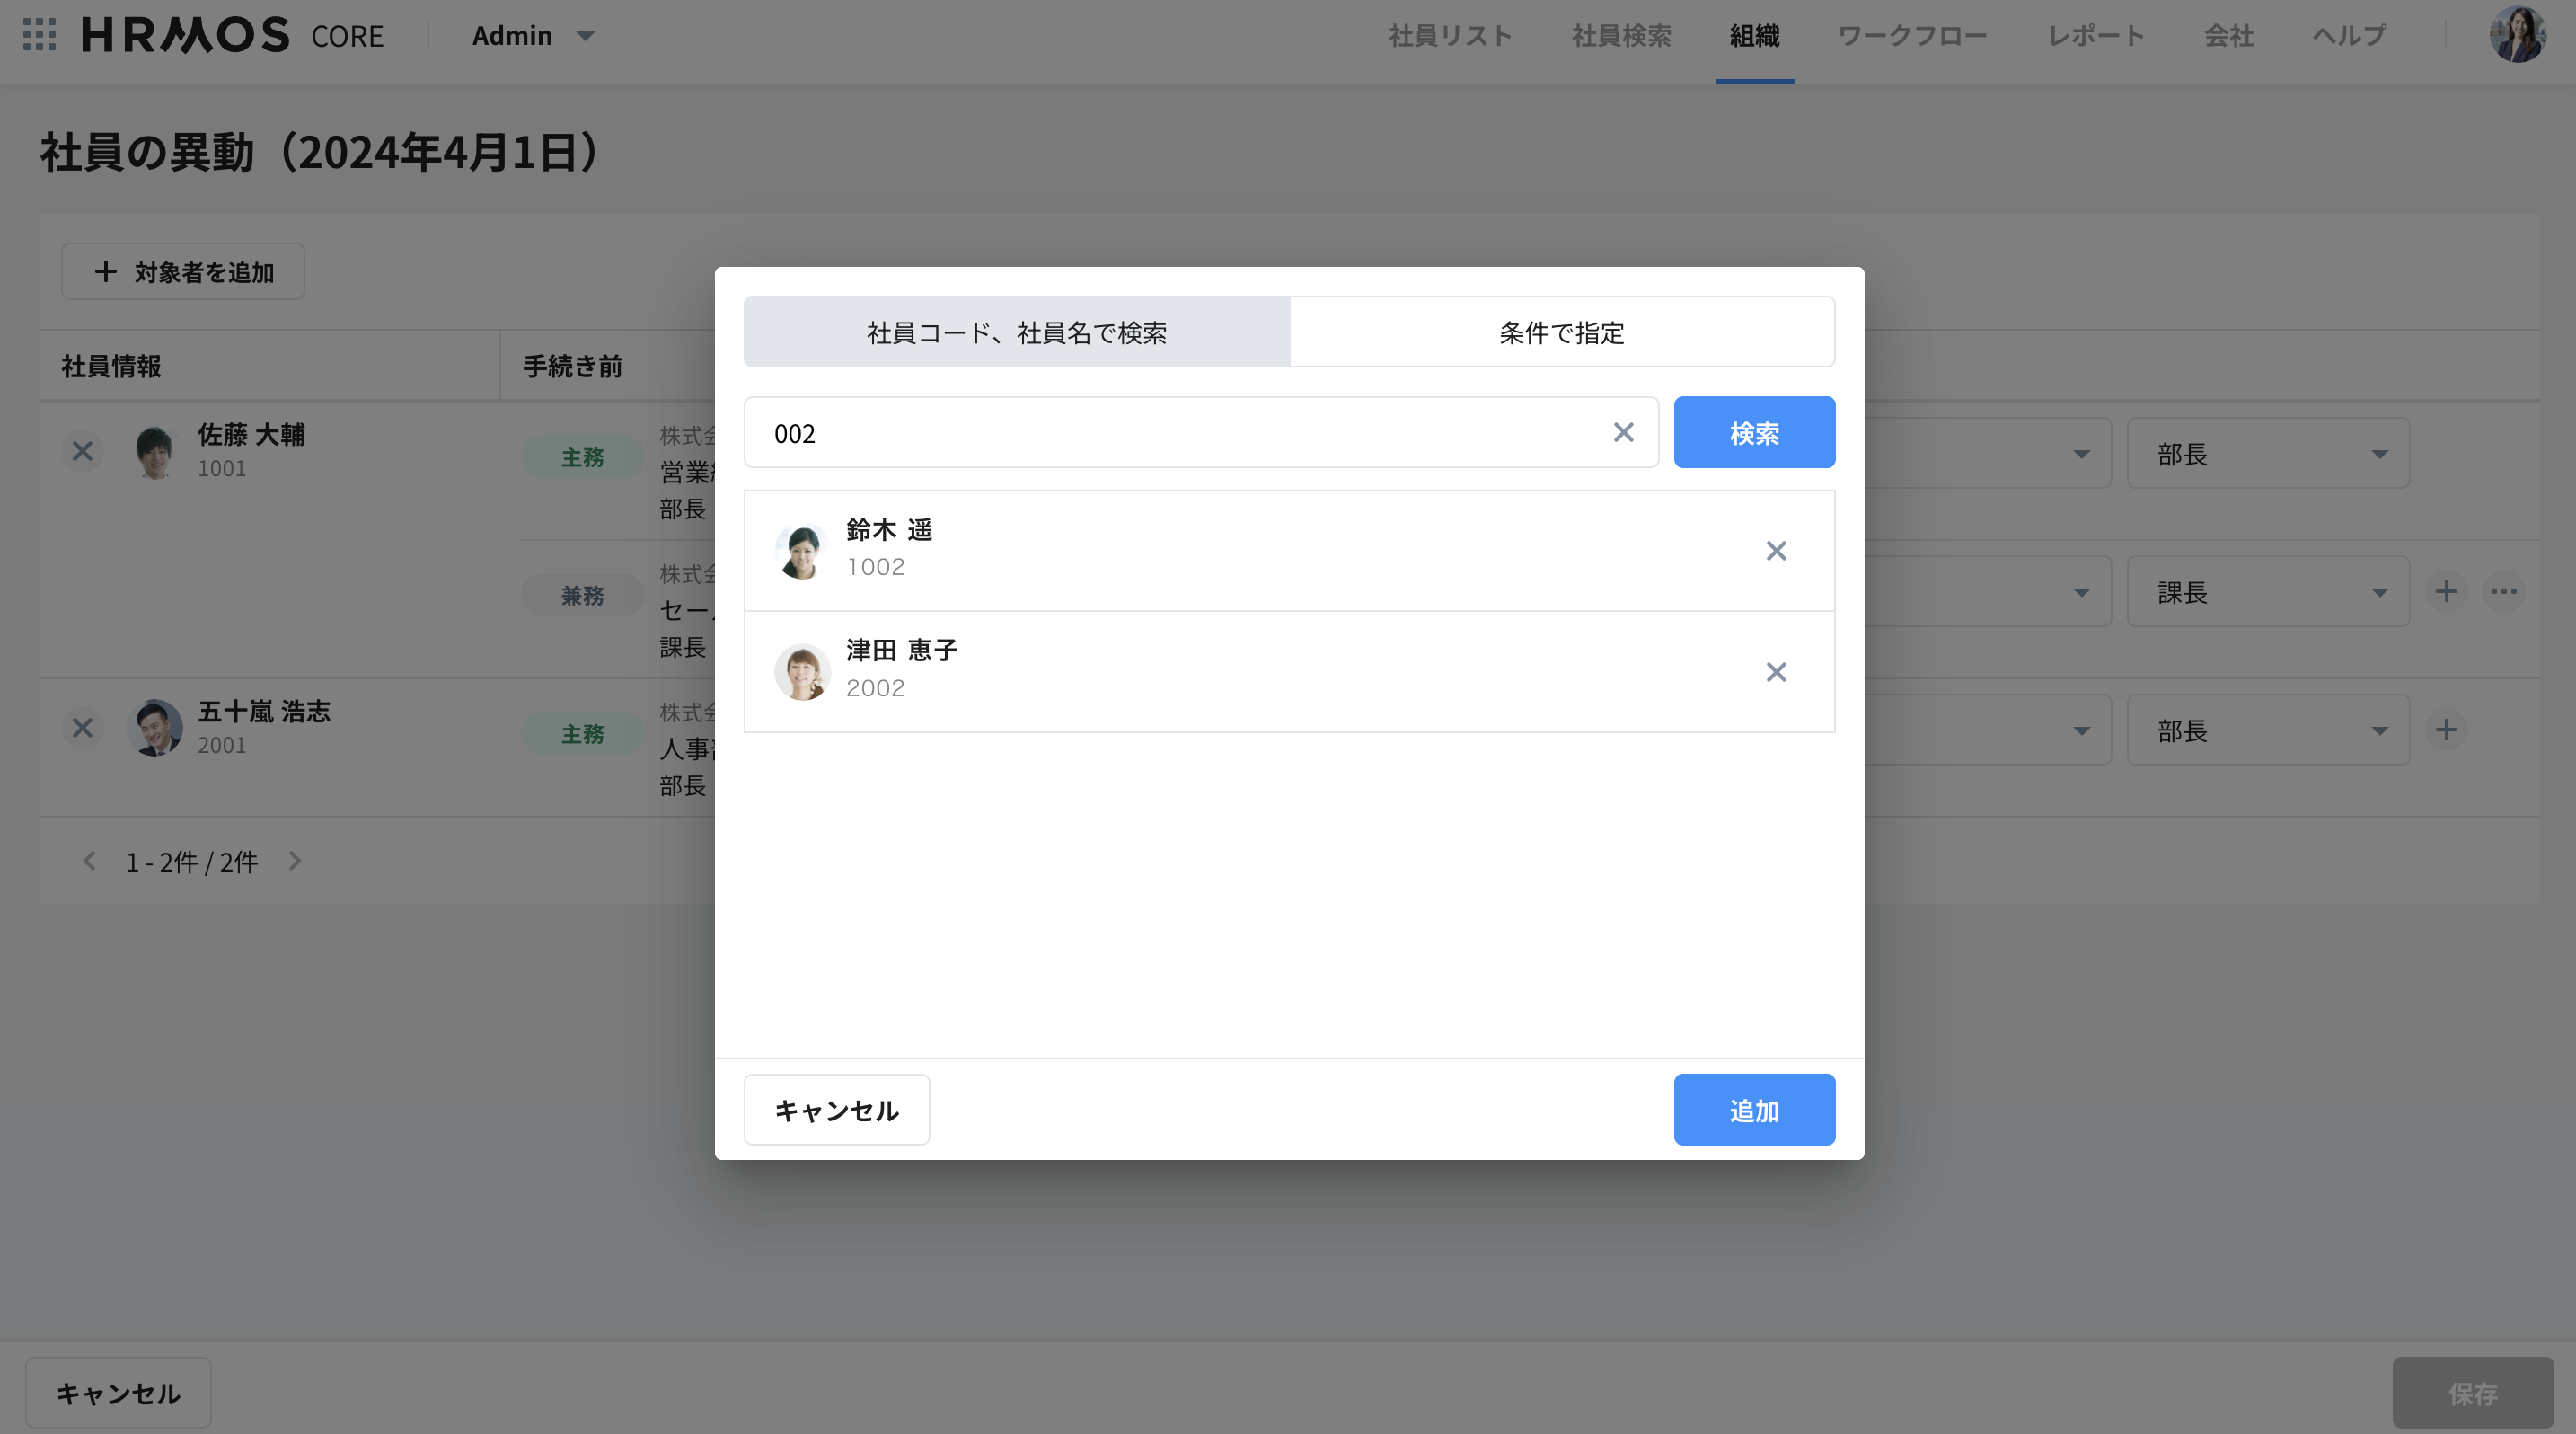
Task: Open the app launcher grid icon
Action: (39, 35)
